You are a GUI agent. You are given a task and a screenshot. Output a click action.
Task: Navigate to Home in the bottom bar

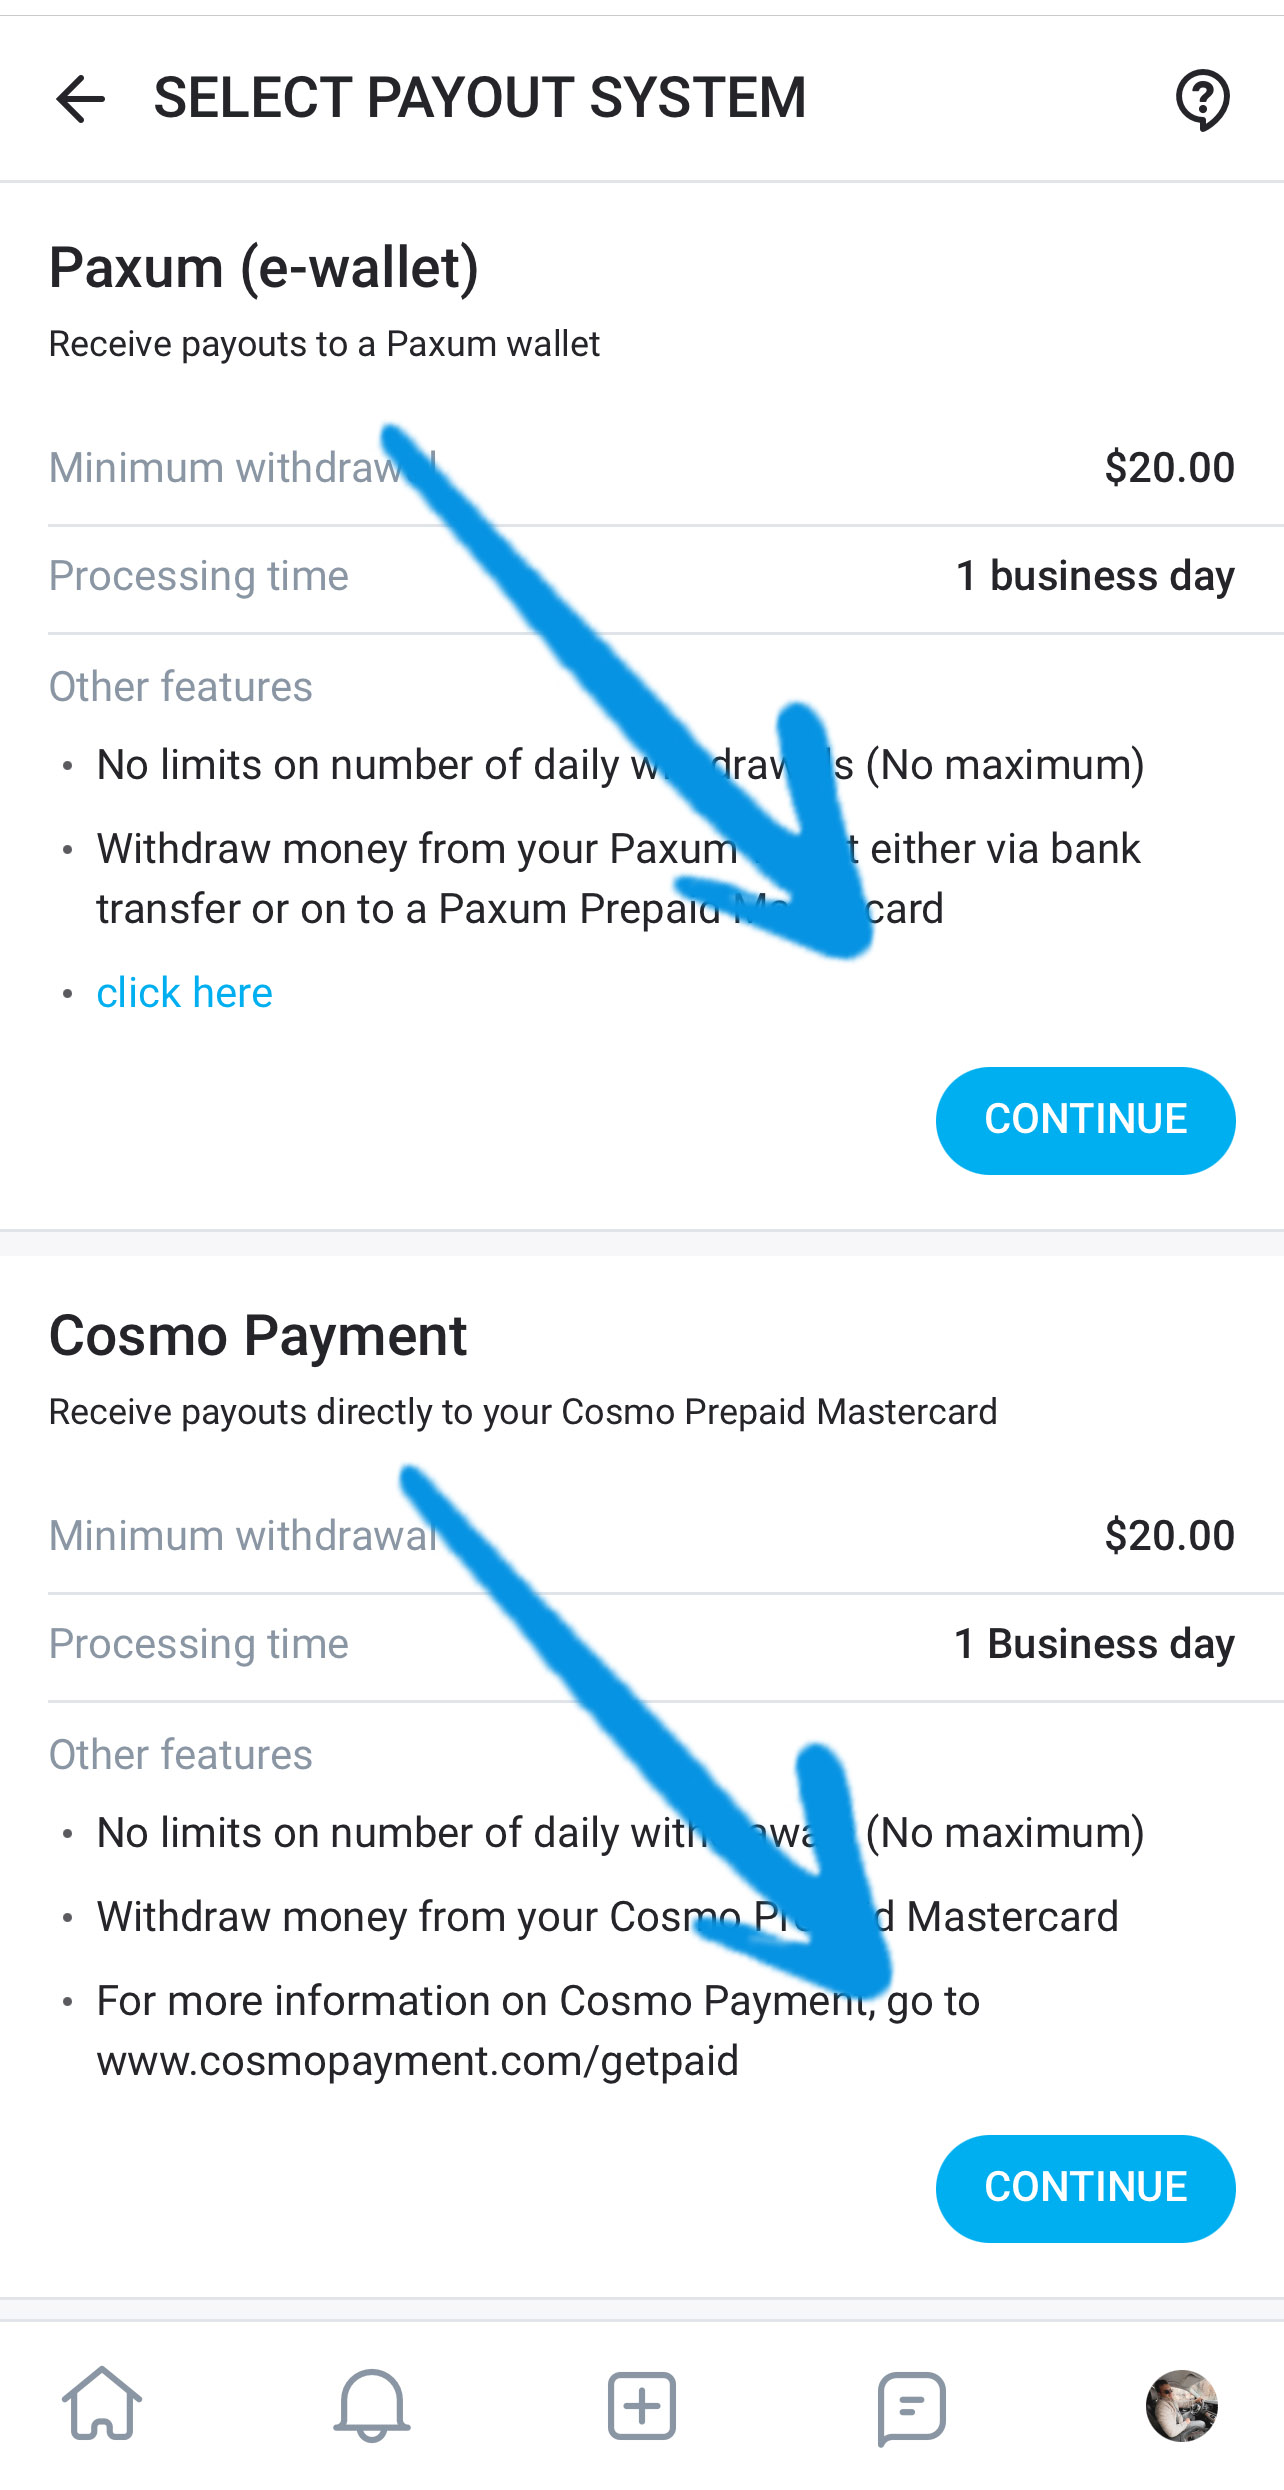(x=101, y=2406)
